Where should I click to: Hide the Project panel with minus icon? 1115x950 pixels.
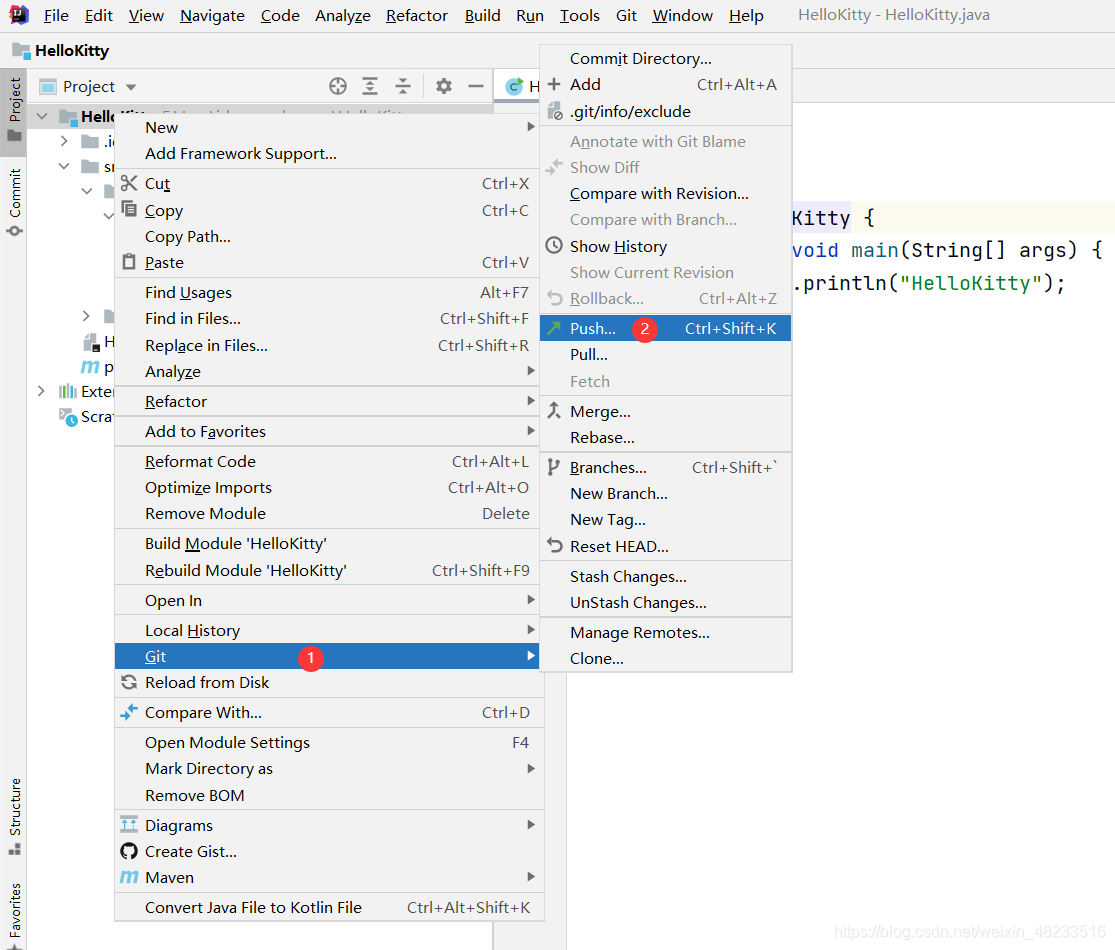tap(476, 86)
